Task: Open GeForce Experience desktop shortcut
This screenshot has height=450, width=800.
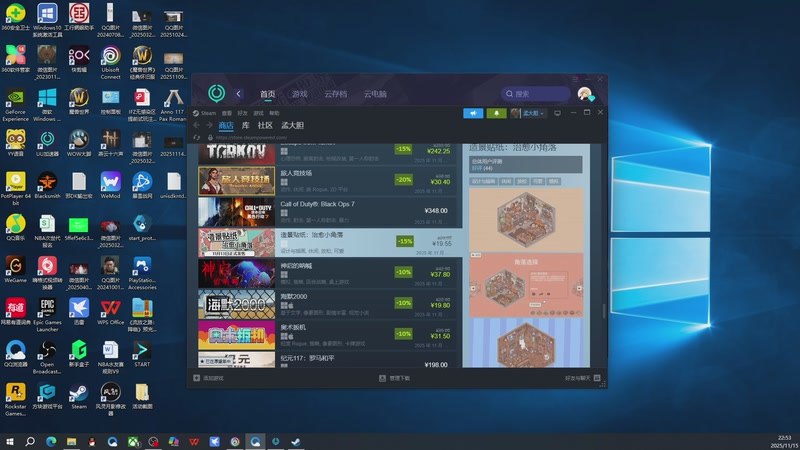Action: tap(15, 105)
